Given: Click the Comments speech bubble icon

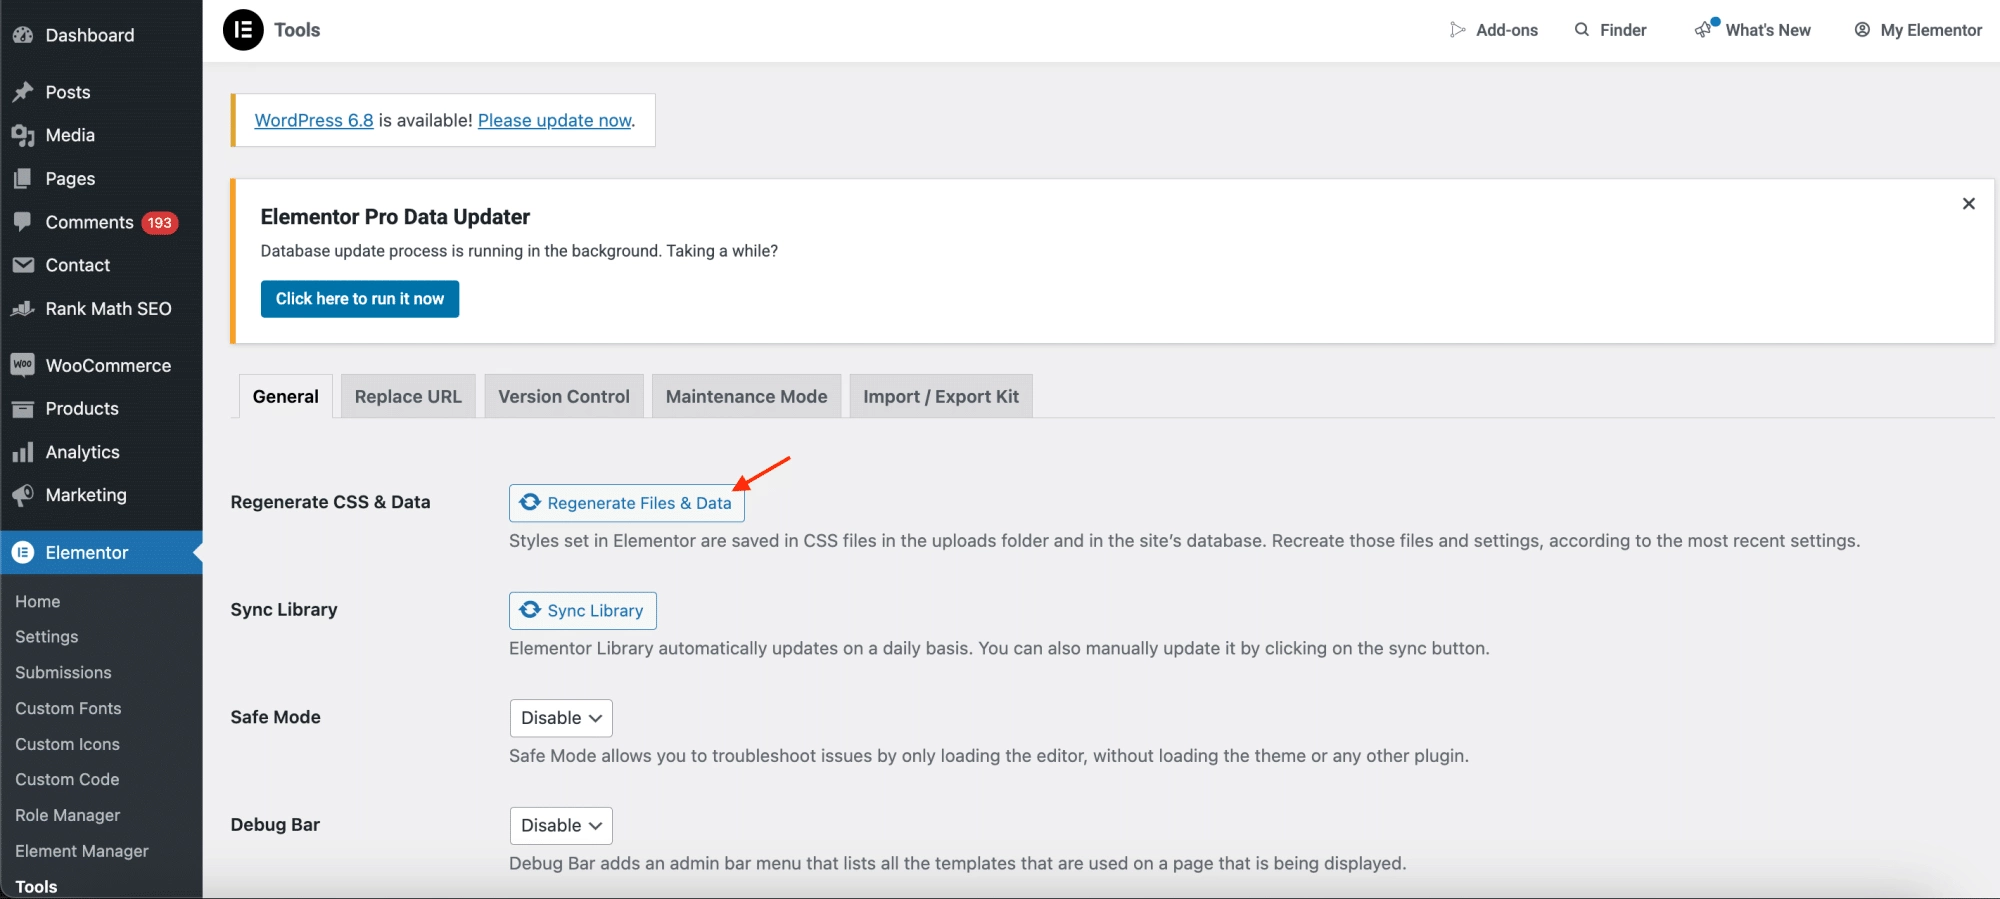Looking at the screenshot, I should point(23,222).
